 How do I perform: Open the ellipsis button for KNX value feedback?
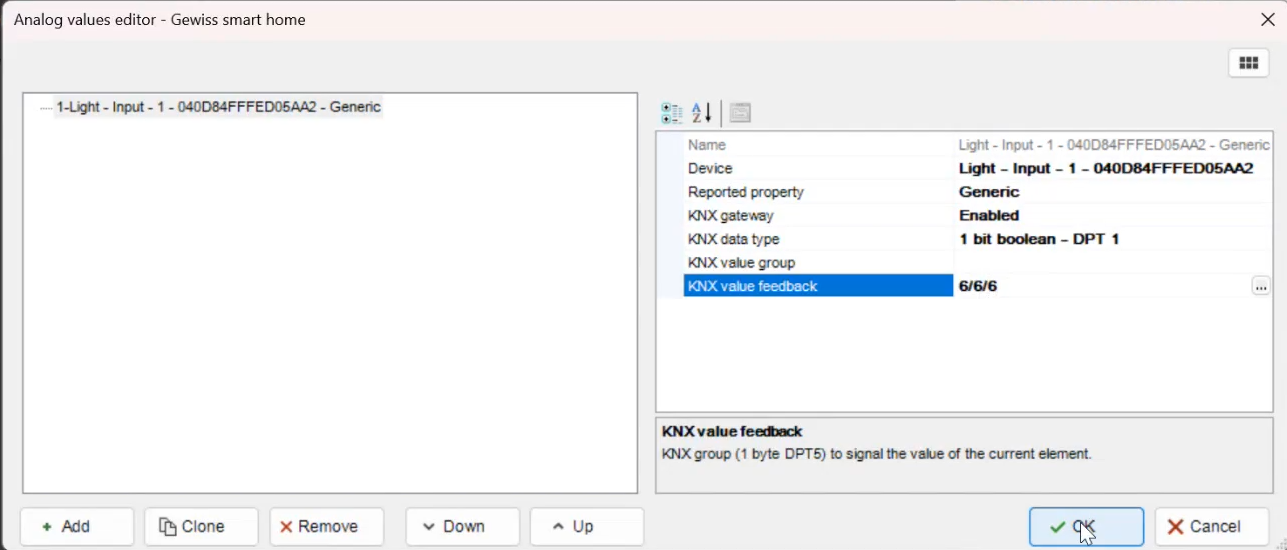(1260, 287)
